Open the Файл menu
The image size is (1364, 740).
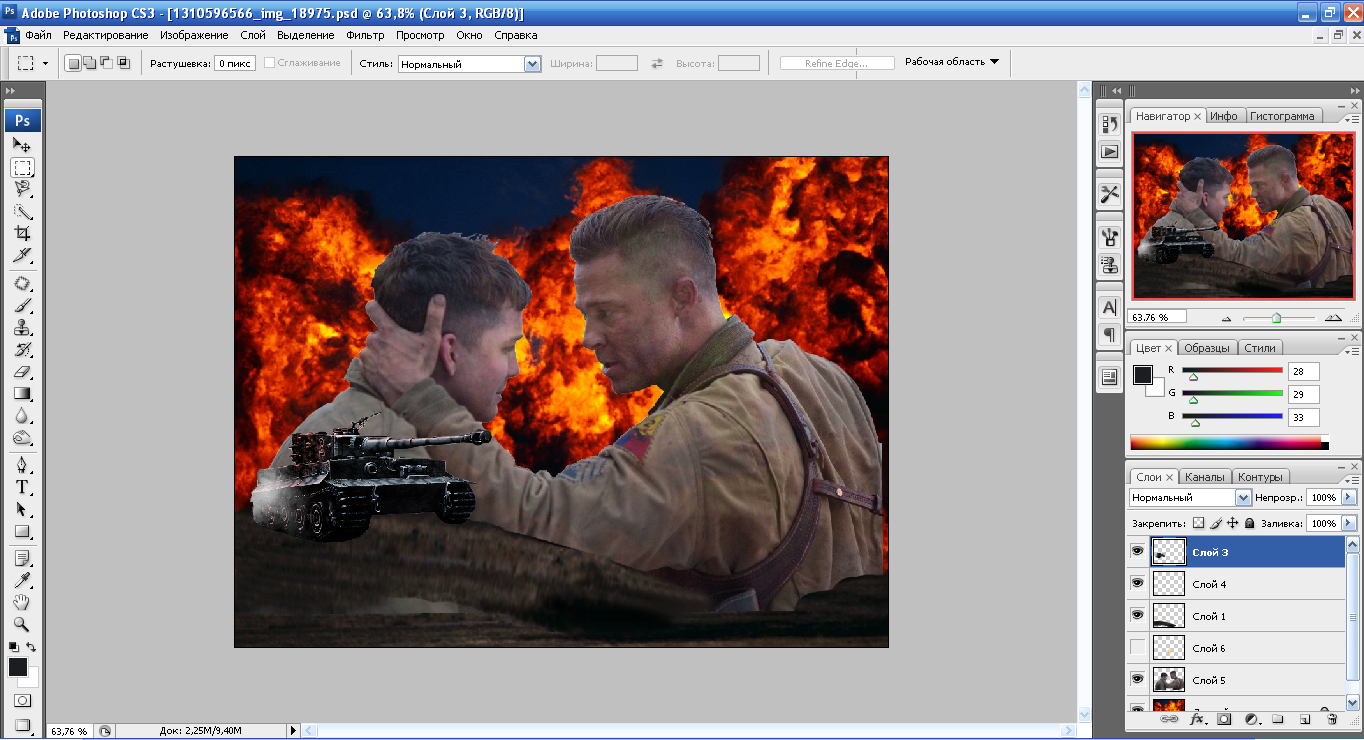pyautogui.click(x=39, y=35)
